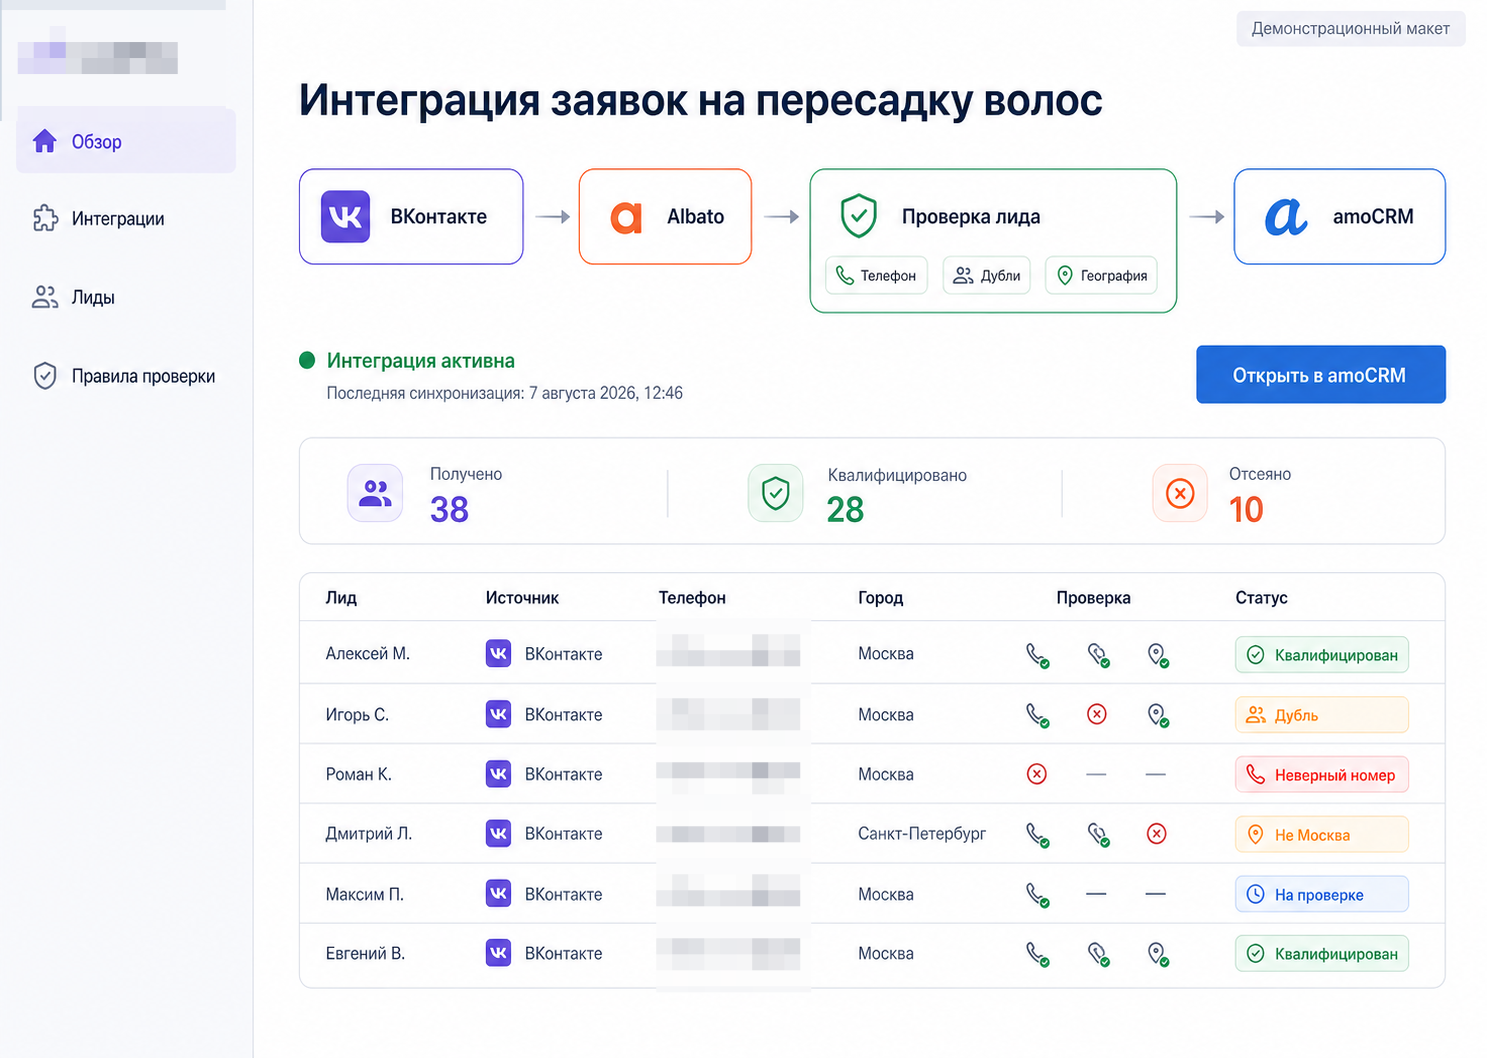Click the Лид column header
This screenshot has height=1058, width=1487.
coord(341,598)
